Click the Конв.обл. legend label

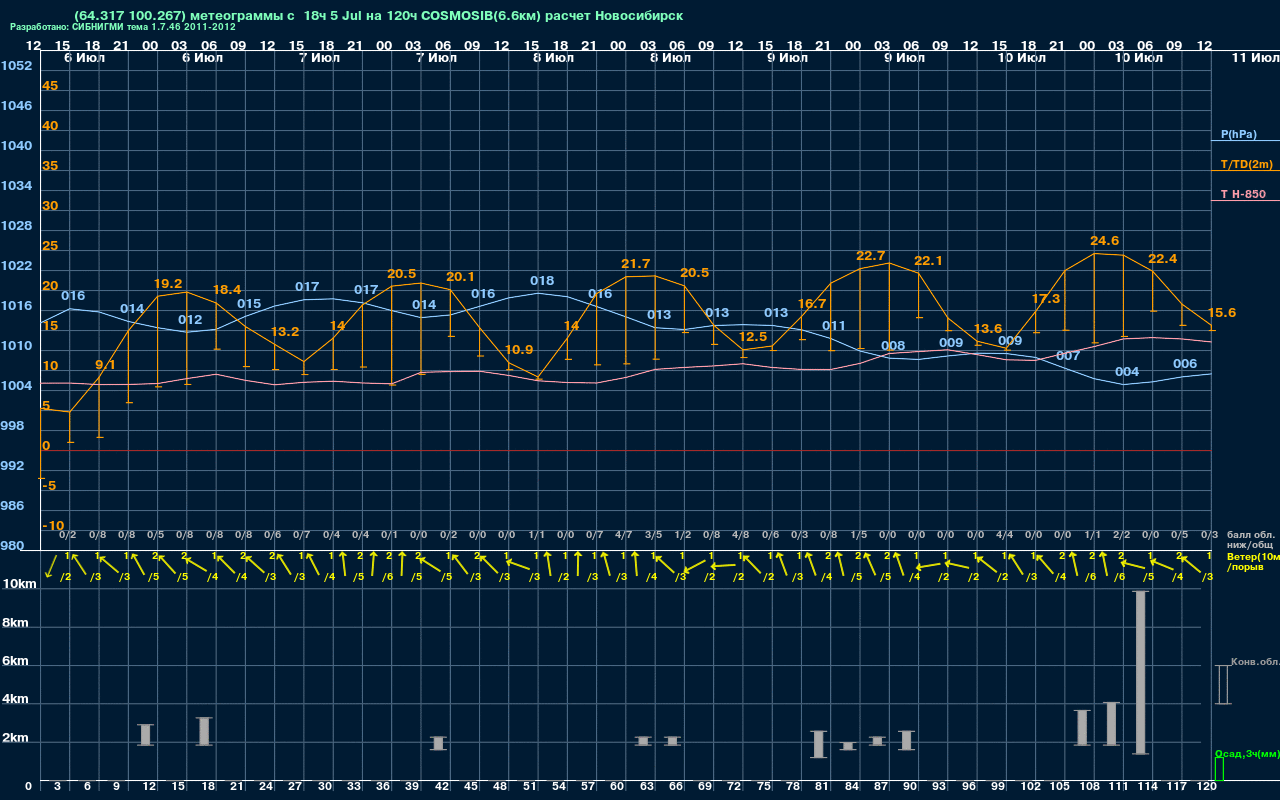(x=1255, y=662)
